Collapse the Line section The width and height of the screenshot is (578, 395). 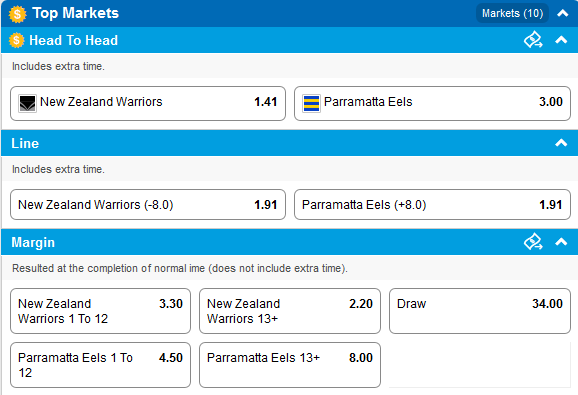(561, 143)
